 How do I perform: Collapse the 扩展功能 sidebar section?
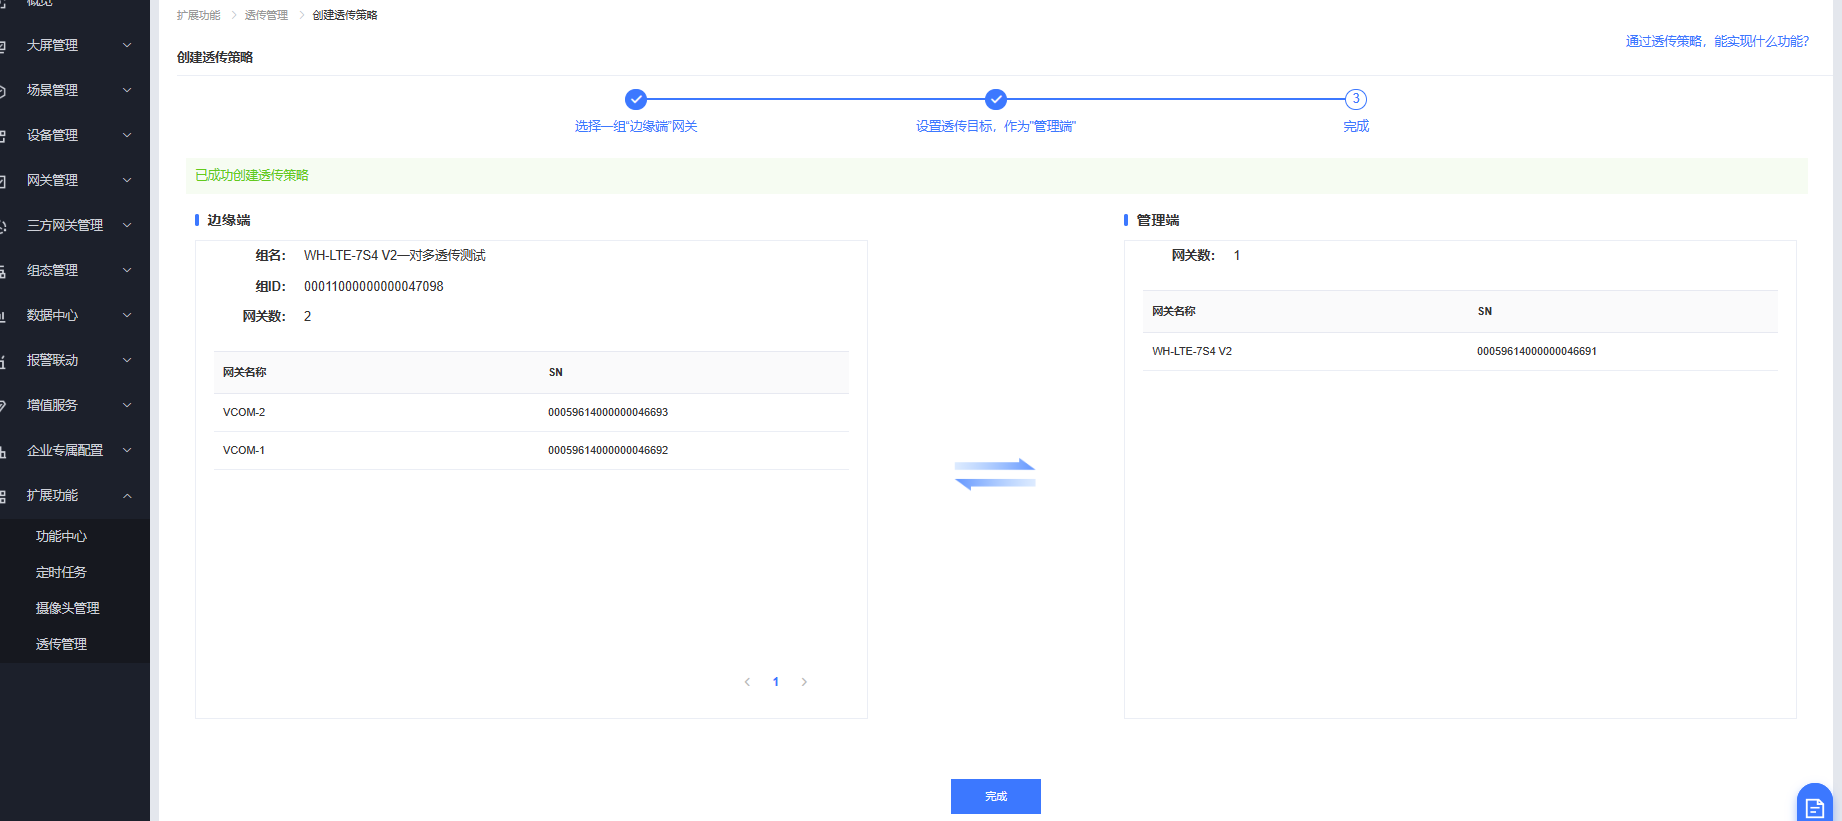[x=127, y=495]
